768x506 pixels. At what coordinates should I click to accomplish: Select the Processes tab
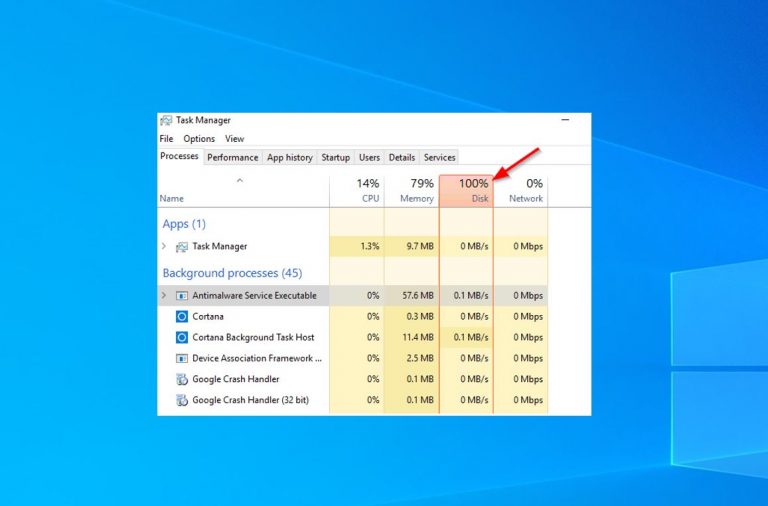pyautogui.click(x=179, y=156)
